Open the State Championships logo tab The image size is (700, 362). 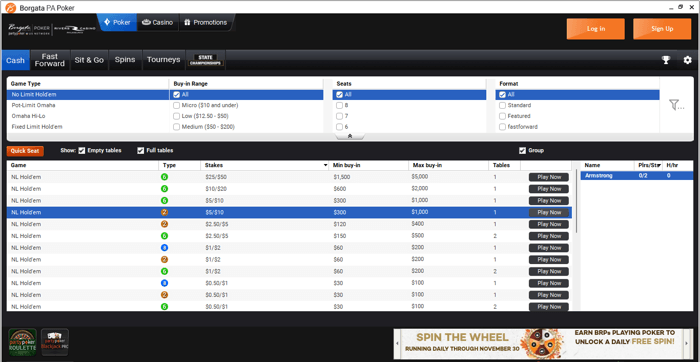(x=206, y=60)
